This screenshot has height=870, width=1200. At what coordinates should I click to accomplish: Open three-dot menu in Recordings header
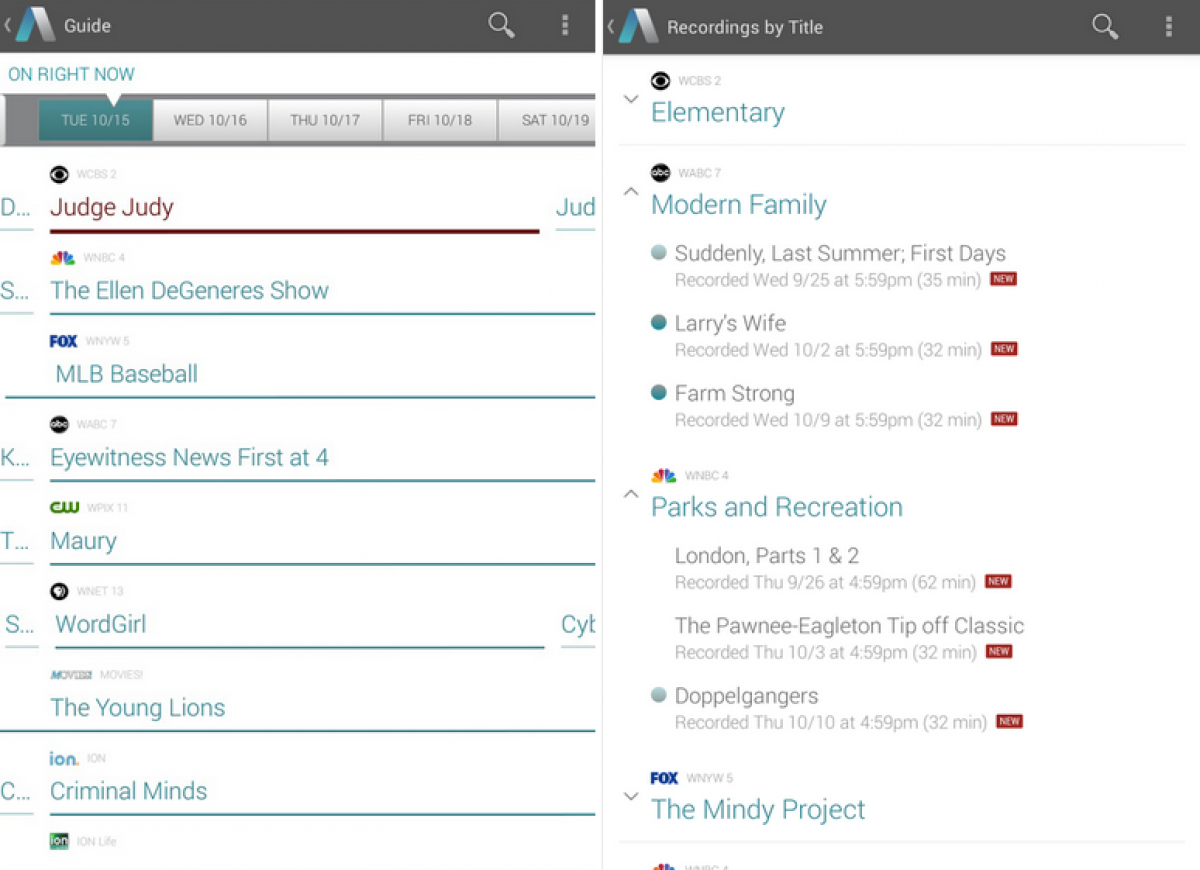coord(1168,27)
